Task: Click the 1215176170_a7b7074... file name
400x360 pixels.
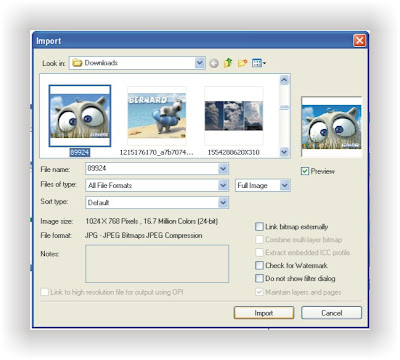Action: point(156,152)
